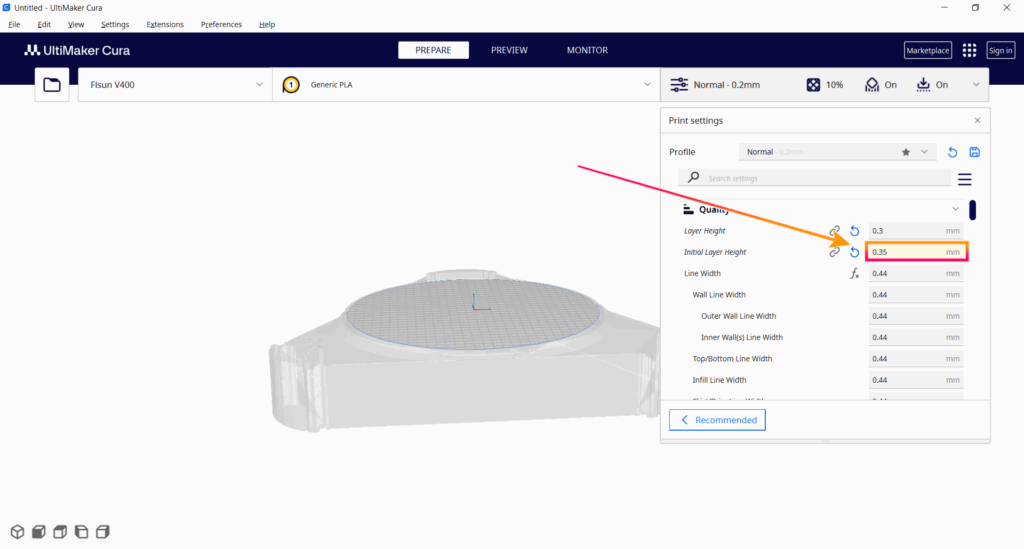Screen dimensions: 1024x549
Task: Close the Print settings panel
Action: 978,121
